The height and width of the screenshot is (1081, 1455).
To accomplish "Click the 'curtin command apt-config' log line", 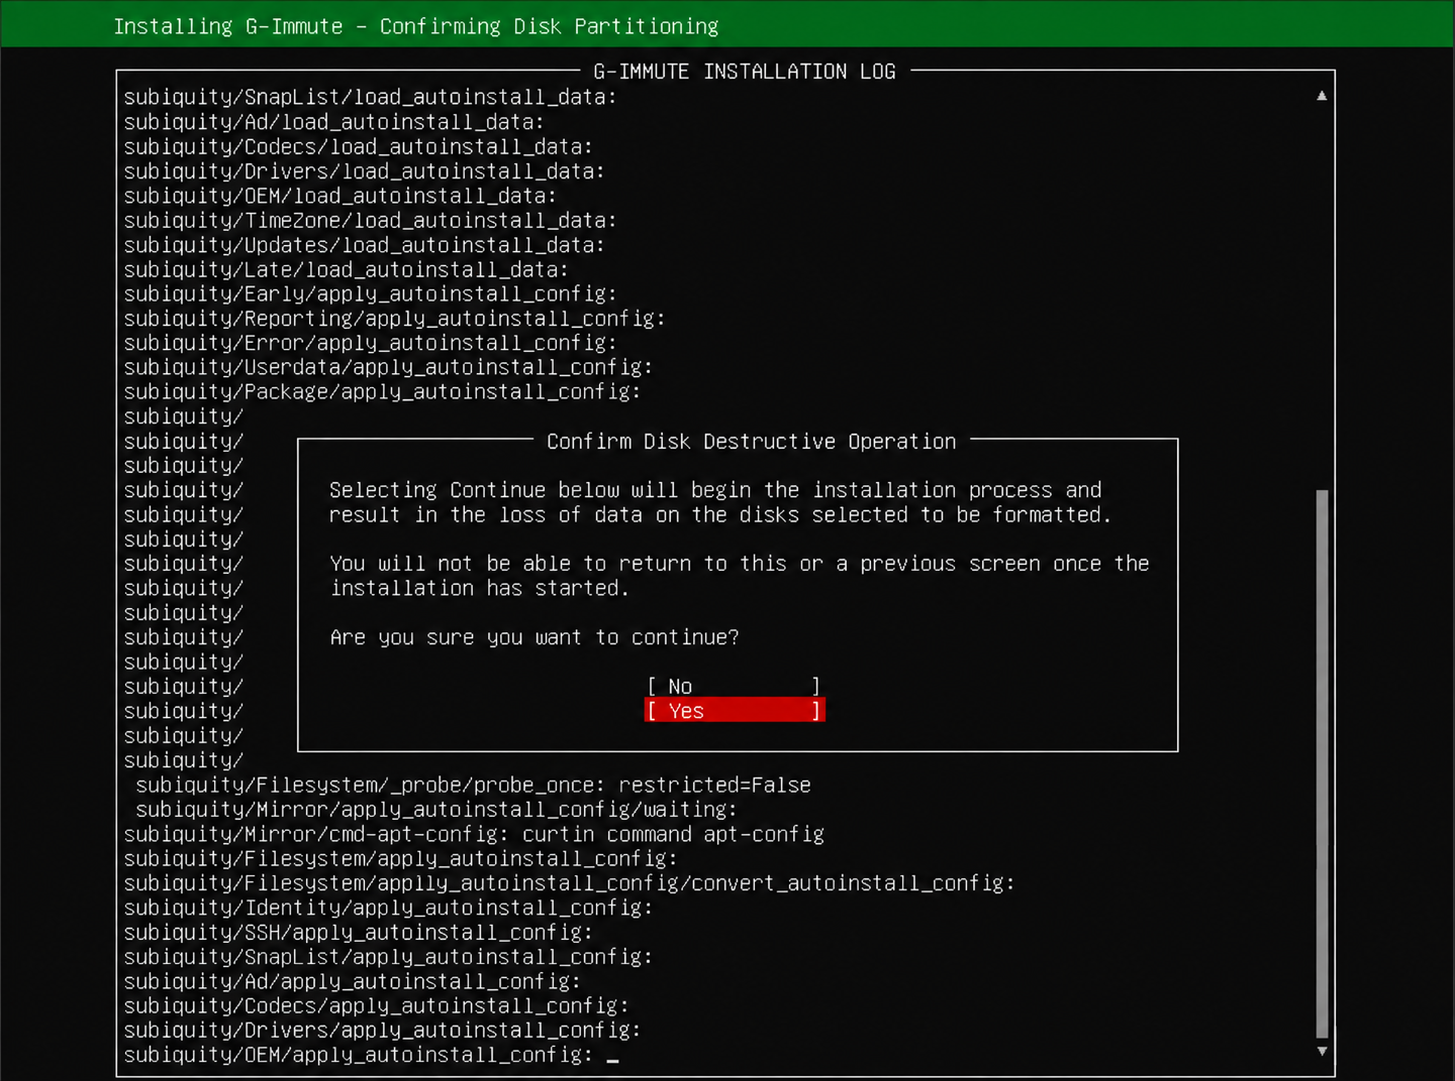I will [474, 834].
